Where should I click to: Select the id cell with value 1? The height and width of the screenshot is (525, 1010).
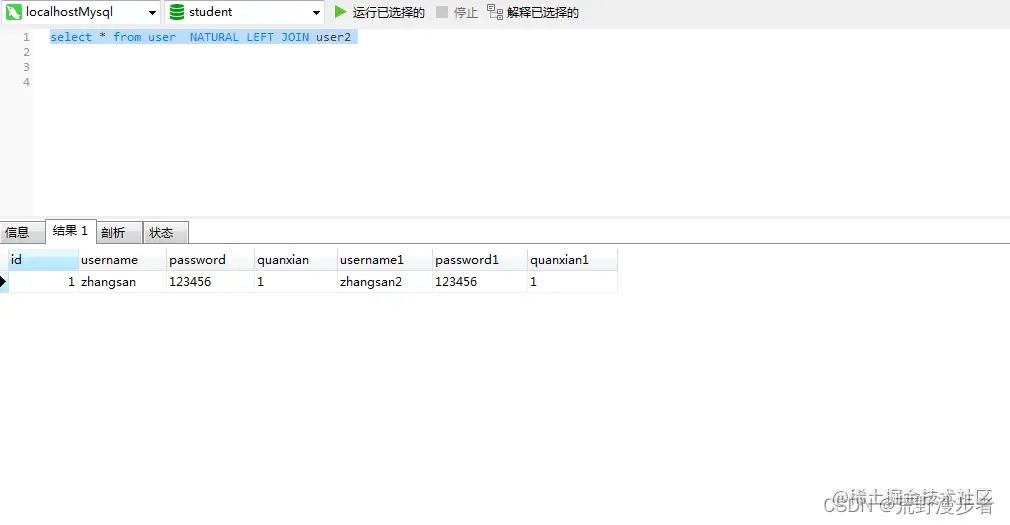(x=43, y=282)
